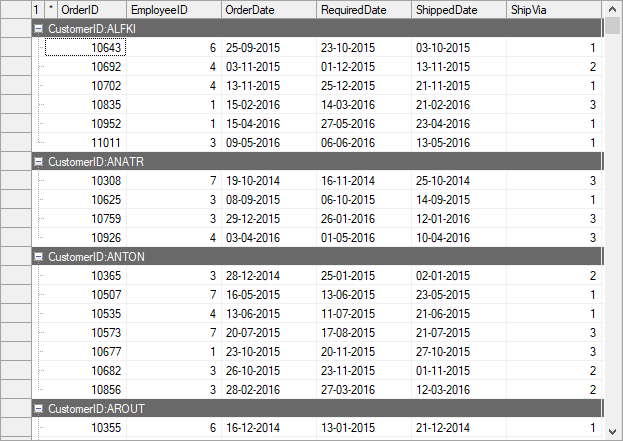
Task: Click the row header of order 10692
Action: coord(15,67)
